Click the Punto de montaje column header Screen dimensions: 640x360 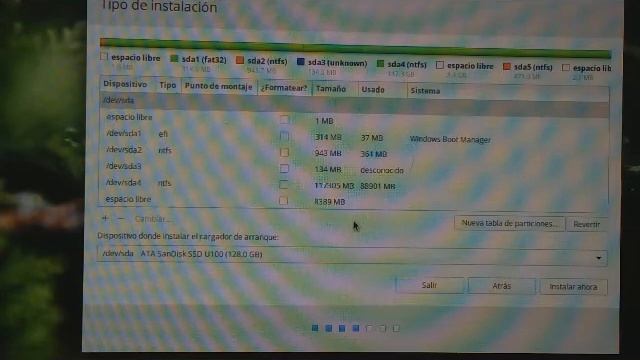pos(218,86)
